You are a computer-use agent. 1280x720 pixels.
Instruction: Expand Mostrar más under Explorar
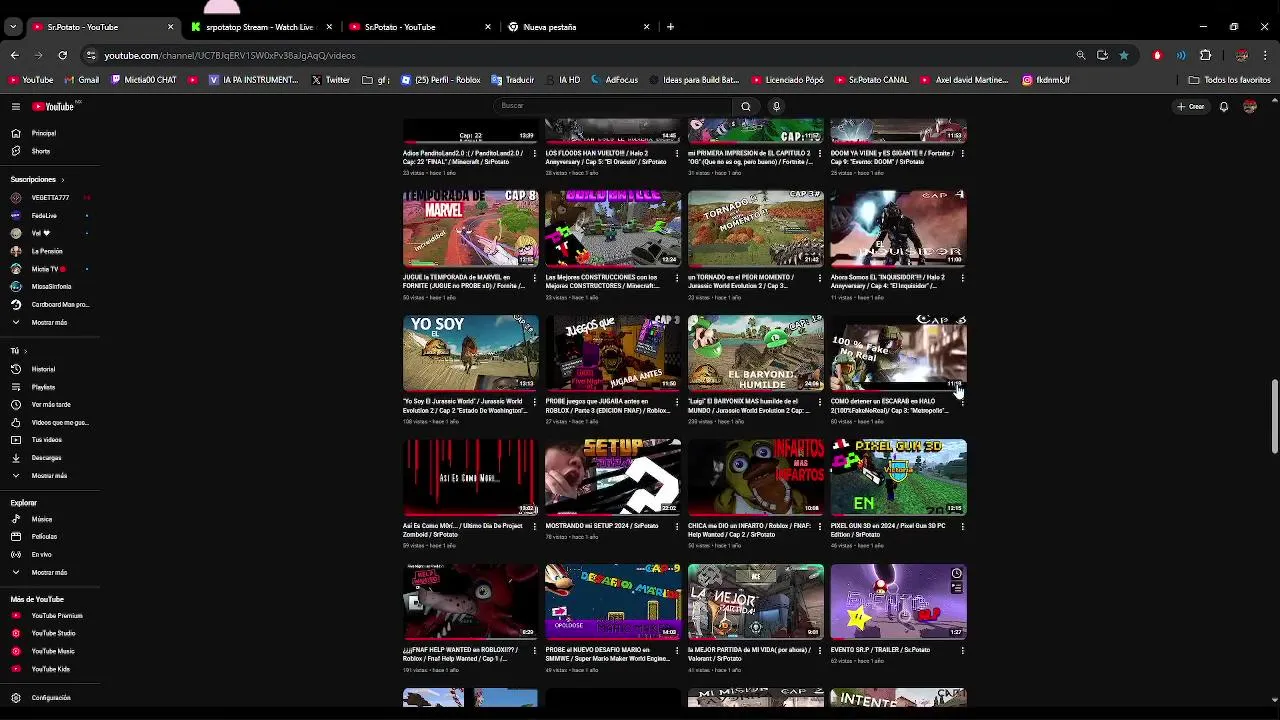click(49, 572)
